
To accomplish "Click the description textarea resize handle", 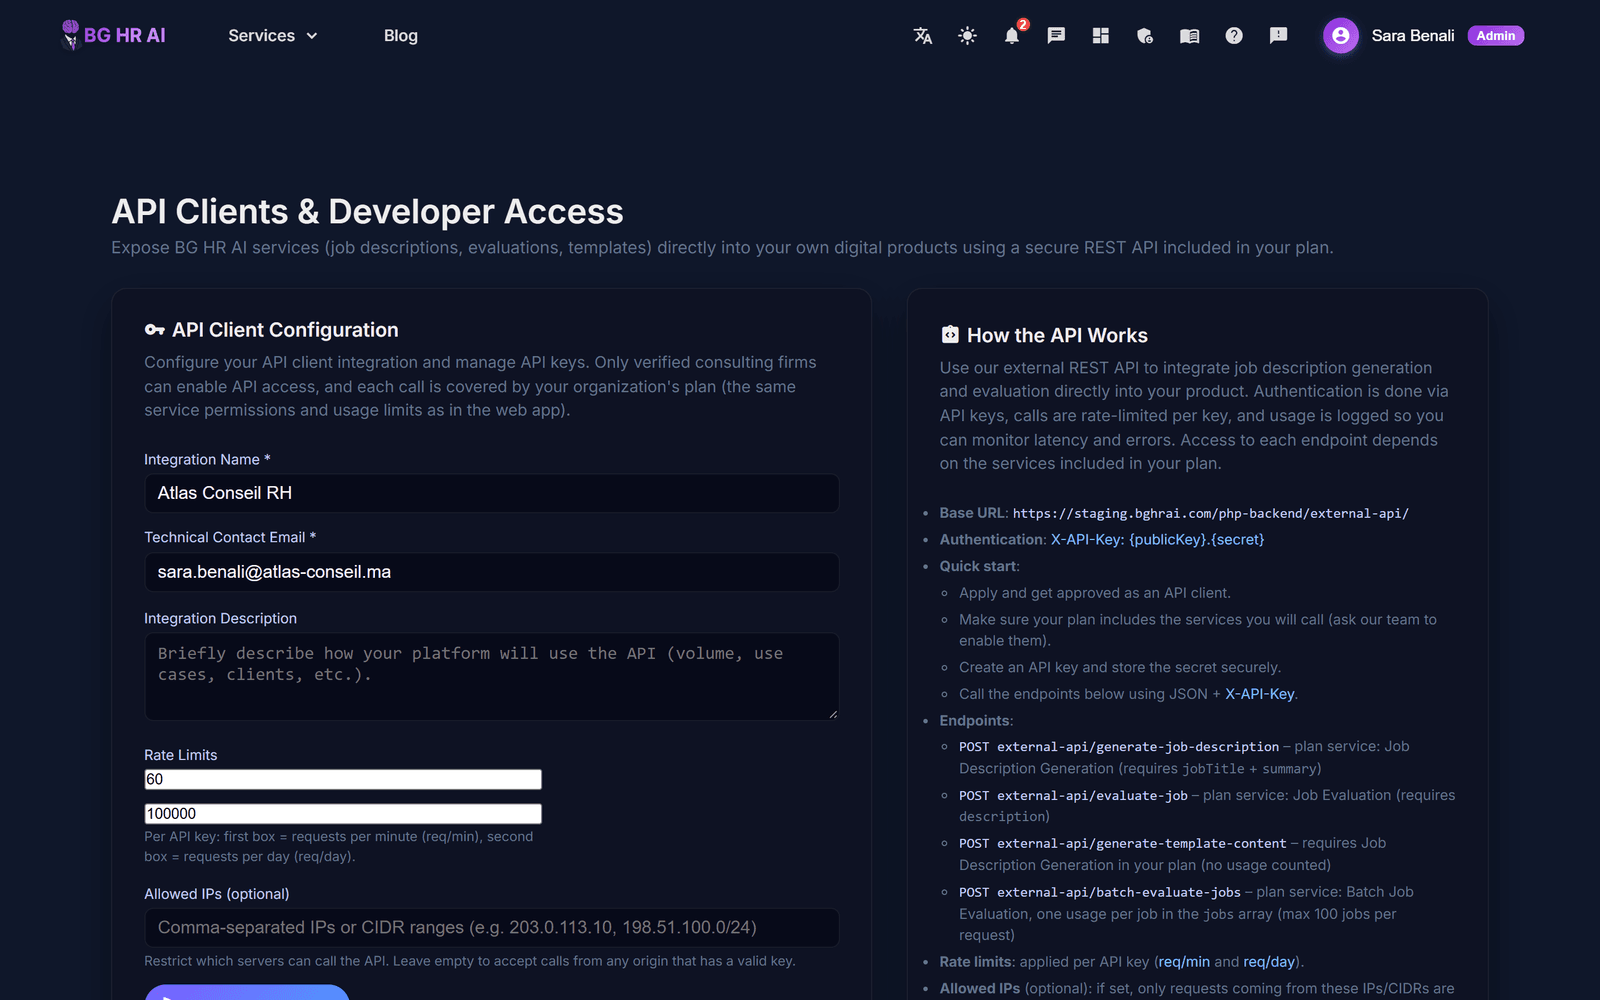I will [x=832, y=714].
